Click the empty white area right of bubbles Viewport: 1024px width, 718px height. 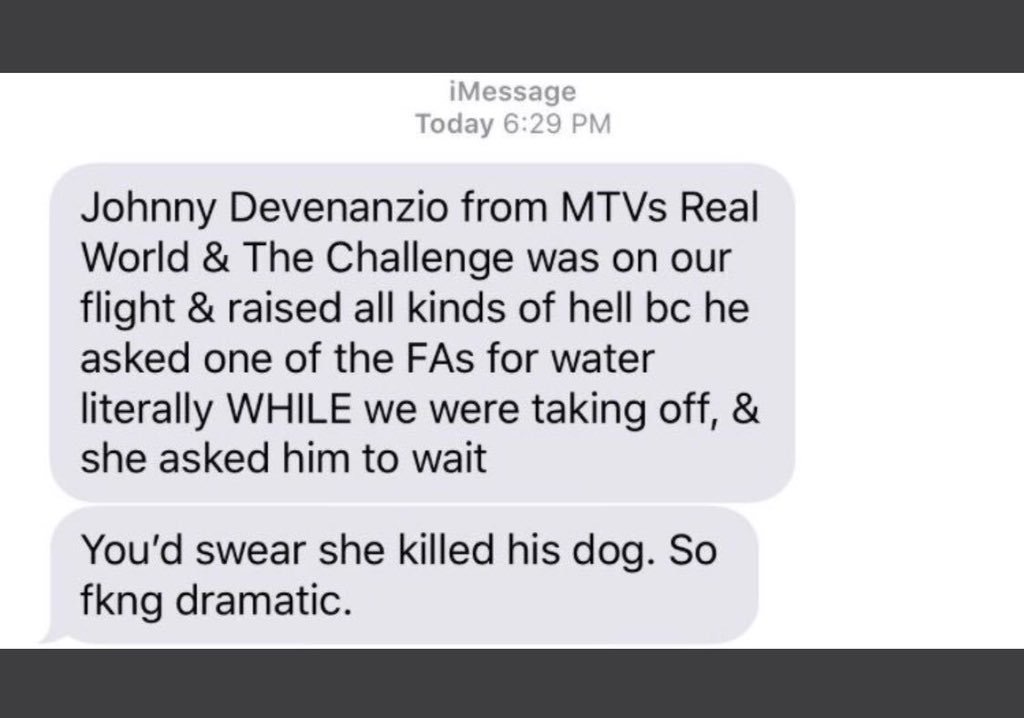pos(909,392)
